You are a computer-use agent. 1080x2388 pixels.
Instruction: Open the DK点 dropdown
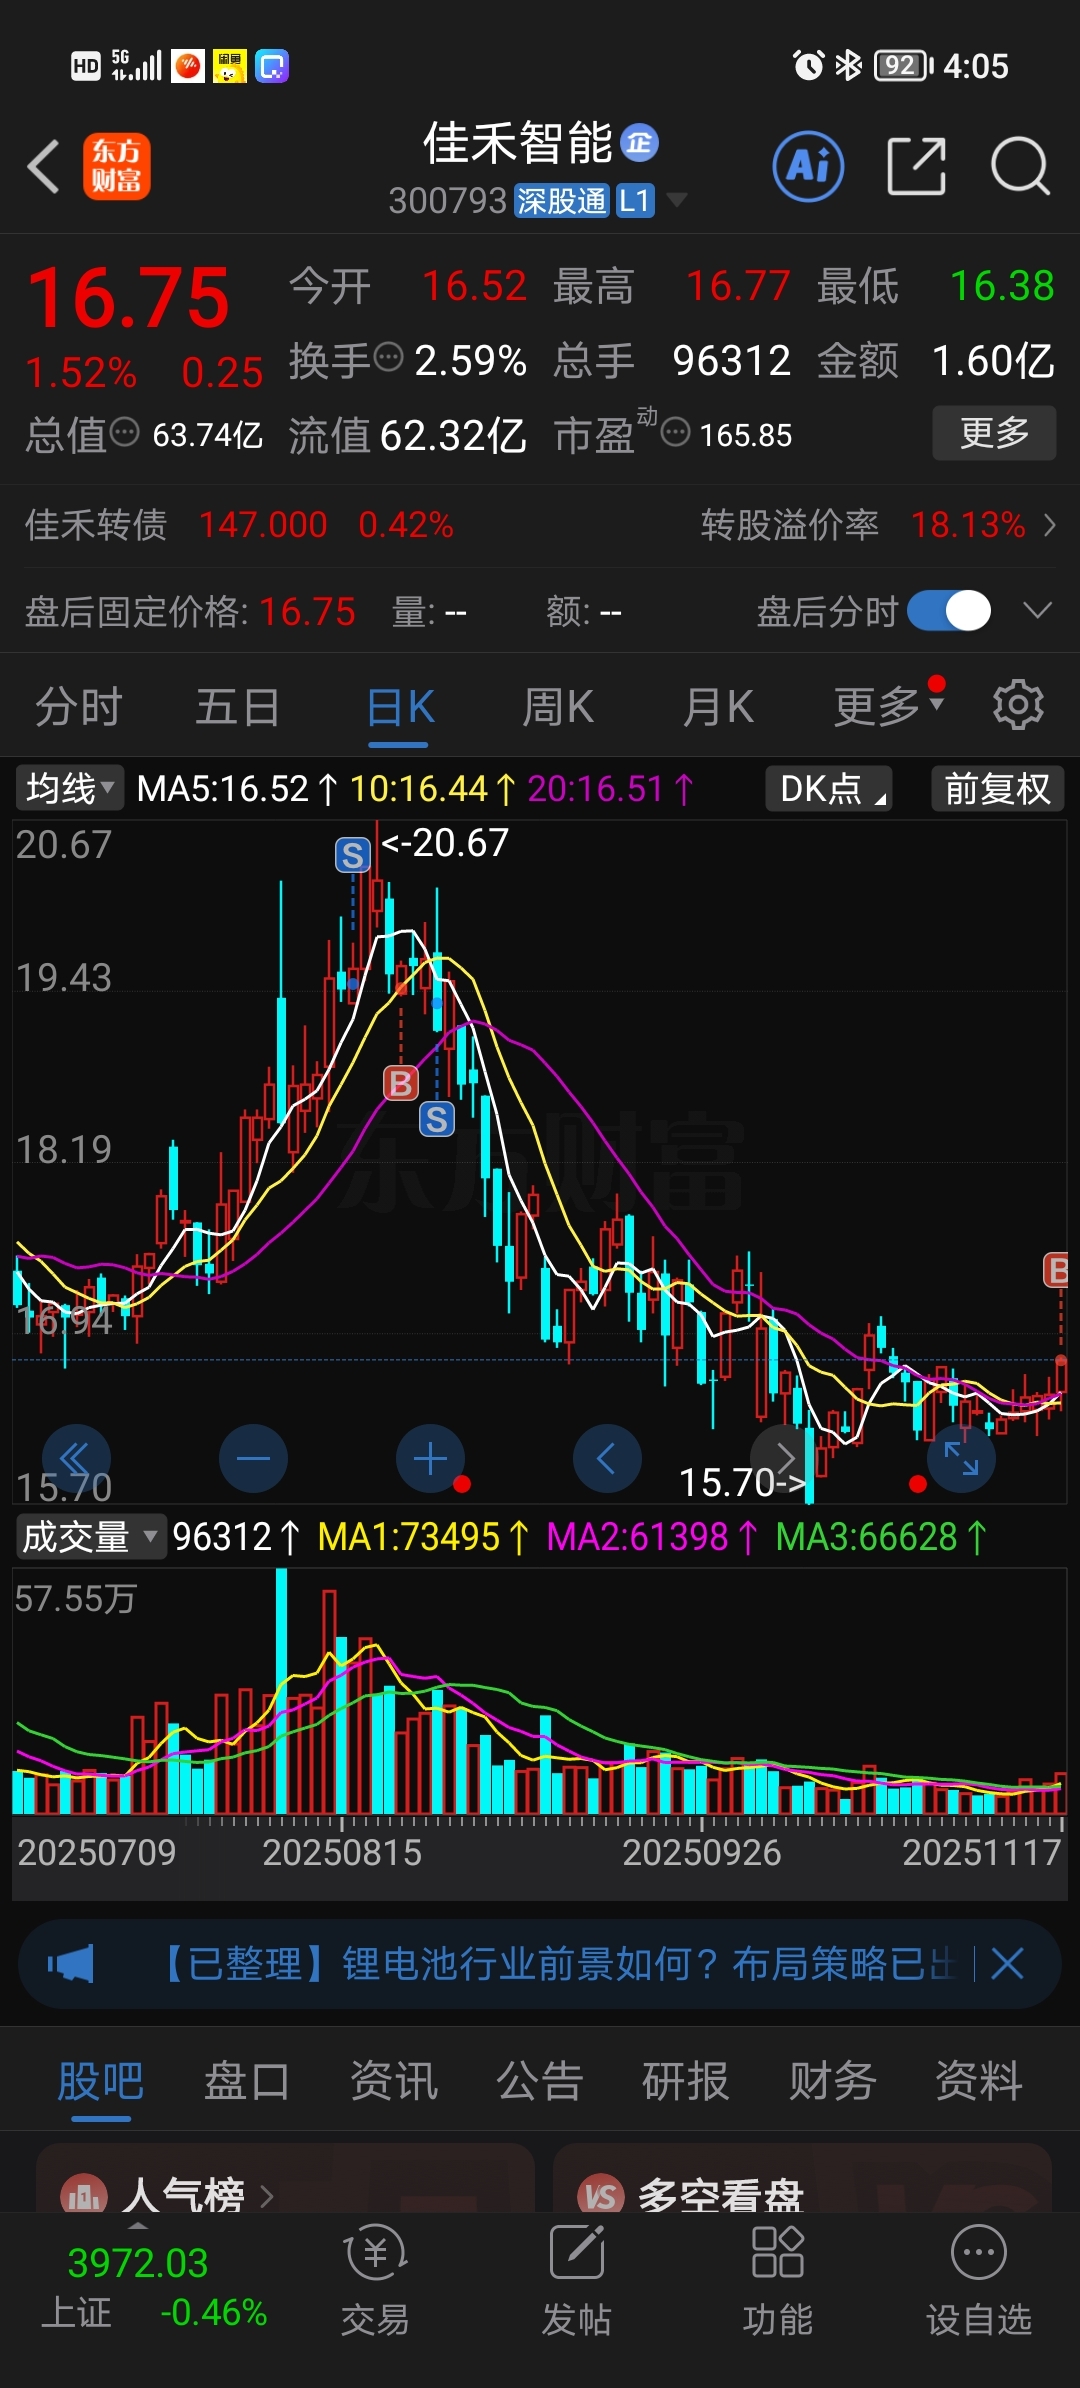point(829,788)
